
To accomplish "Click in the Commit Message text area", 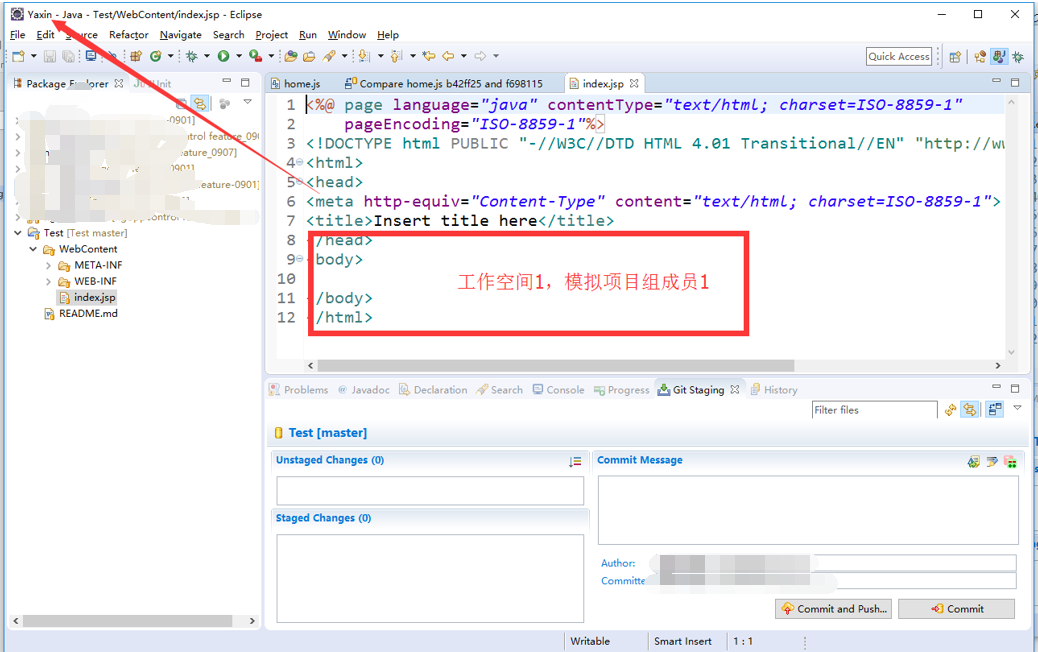I will coord(808,510).
